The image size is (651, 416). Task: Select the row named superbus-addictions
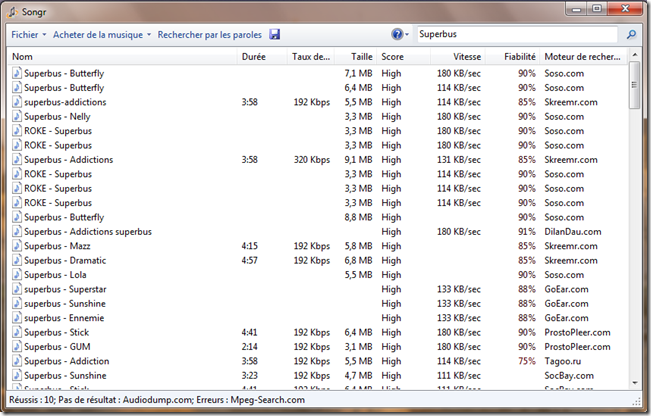coord(318,102)
